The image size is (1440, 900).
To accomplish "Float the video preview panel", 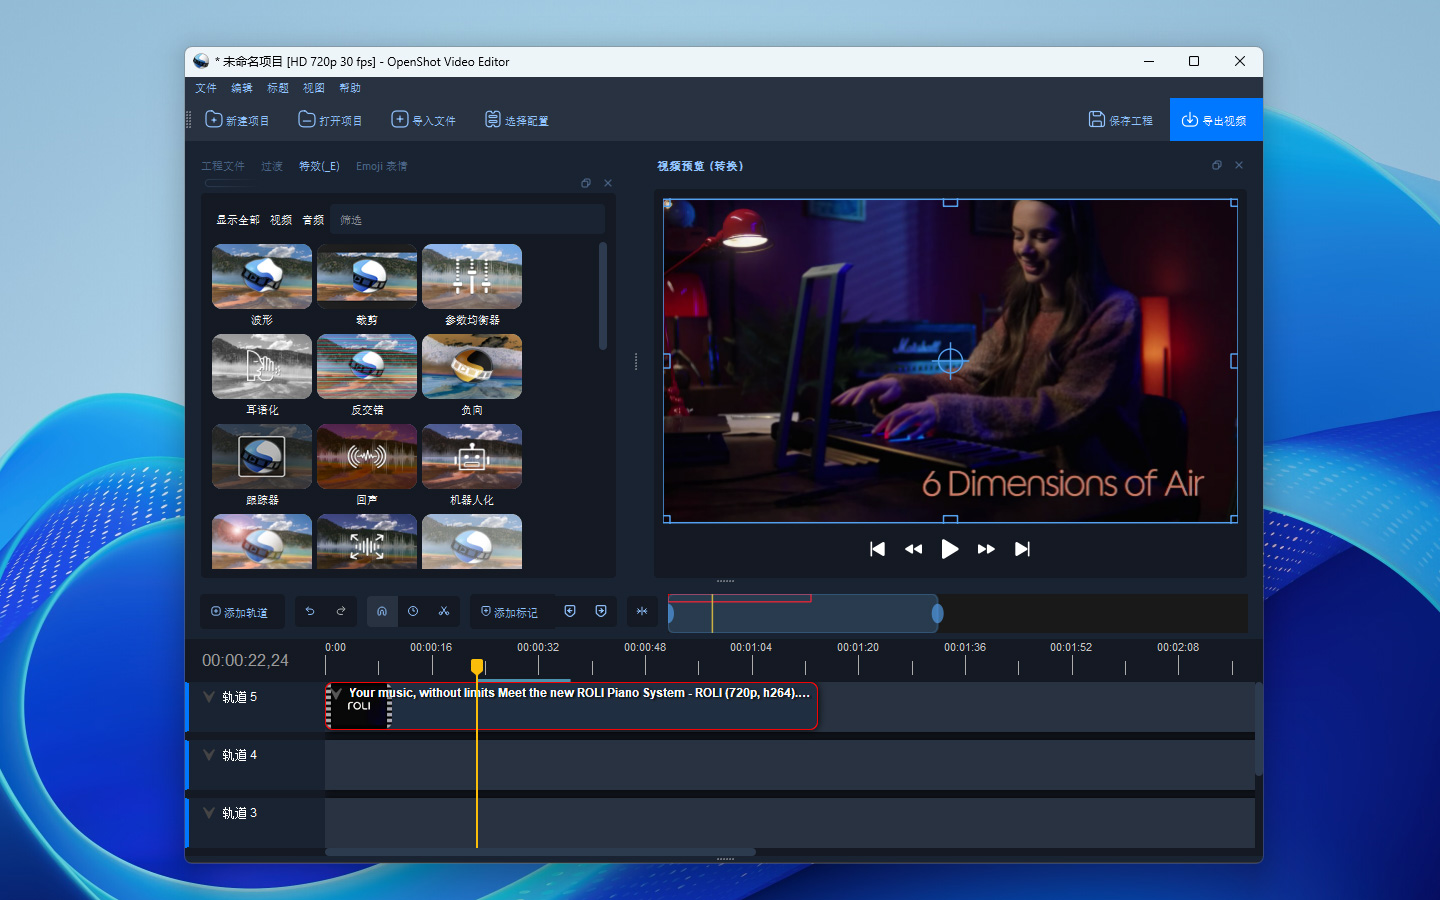I will (1216, 166).
